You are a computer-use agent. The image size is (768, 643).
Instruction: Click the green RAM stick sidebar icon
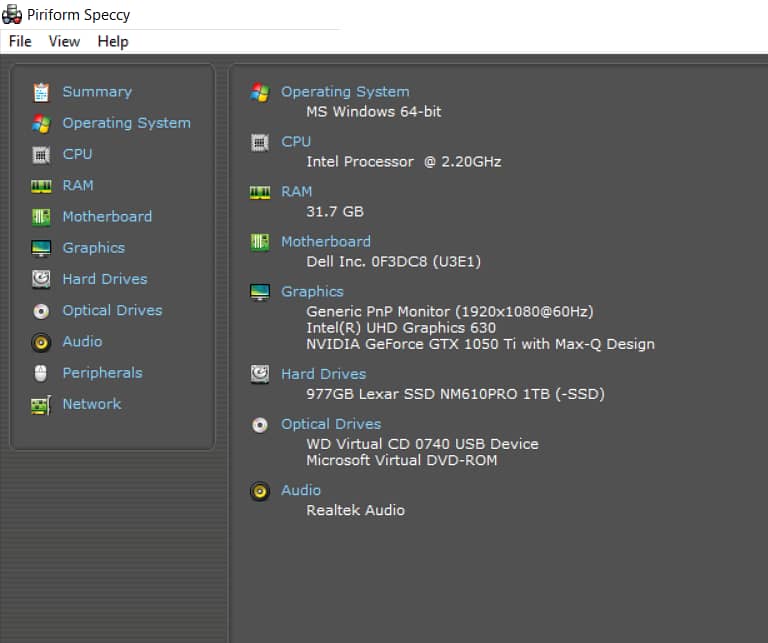point(41,186)
